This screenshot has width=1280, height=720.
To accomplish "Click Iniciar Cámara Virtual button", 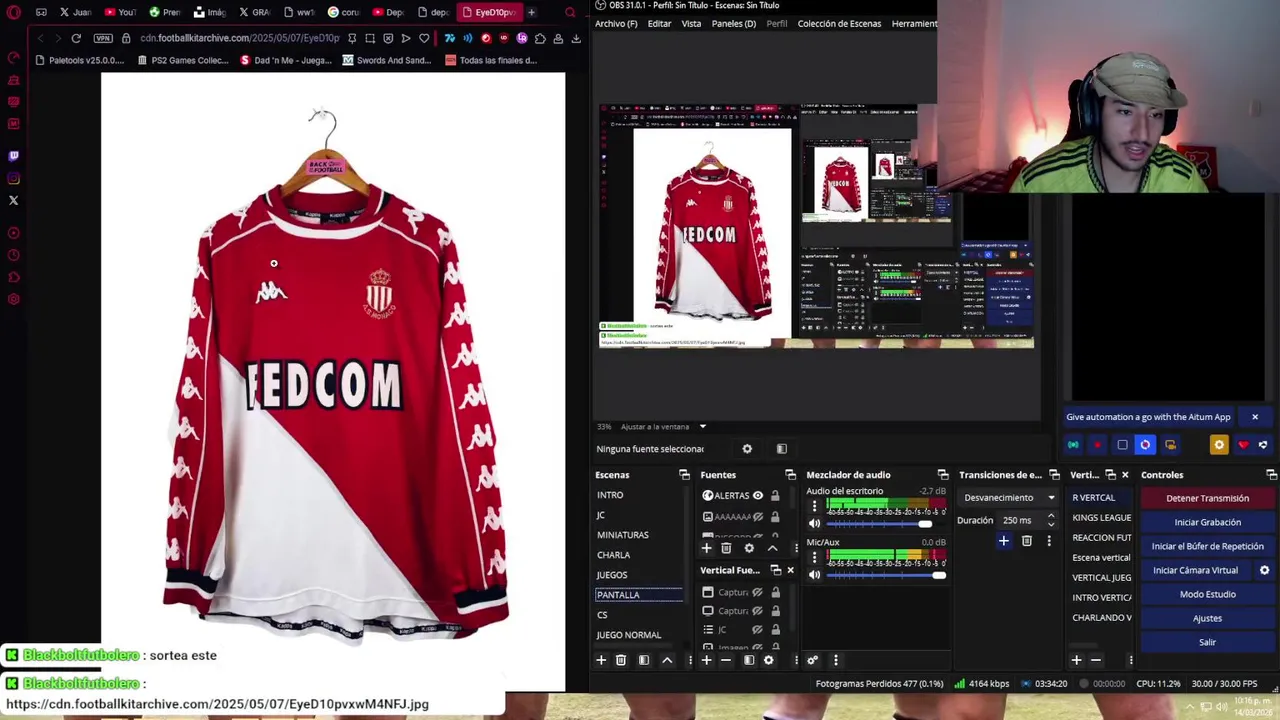I will click(1195, 570).
